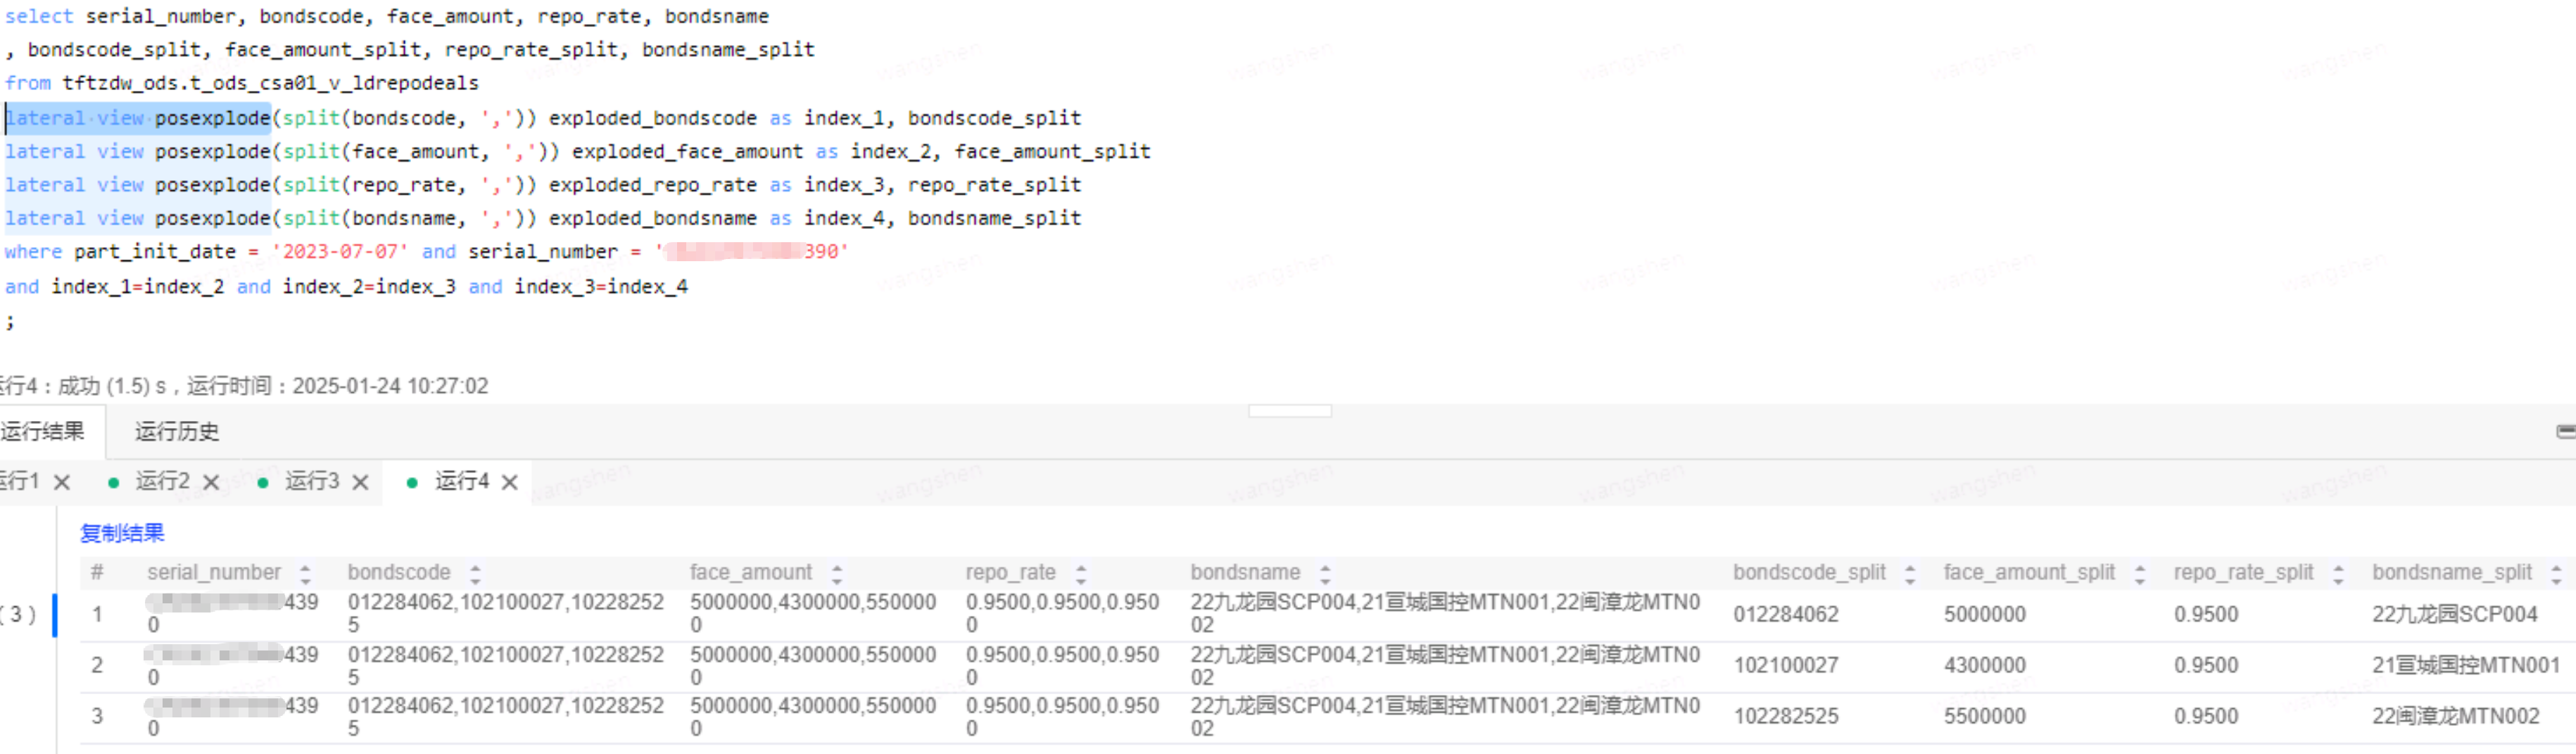Close the 运行3 result tab

[361, 482]
